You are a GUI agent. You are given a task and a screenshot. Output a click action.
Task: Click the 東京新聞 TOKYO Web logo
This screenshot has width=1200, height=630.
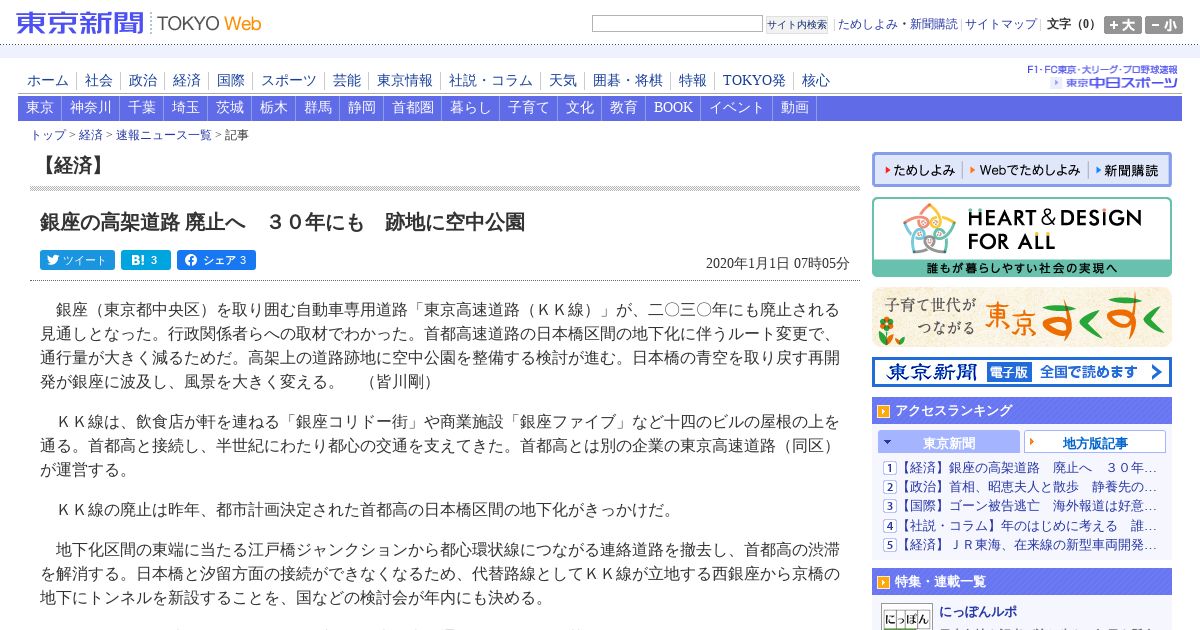pyautogui.click(x=138, y=23)
